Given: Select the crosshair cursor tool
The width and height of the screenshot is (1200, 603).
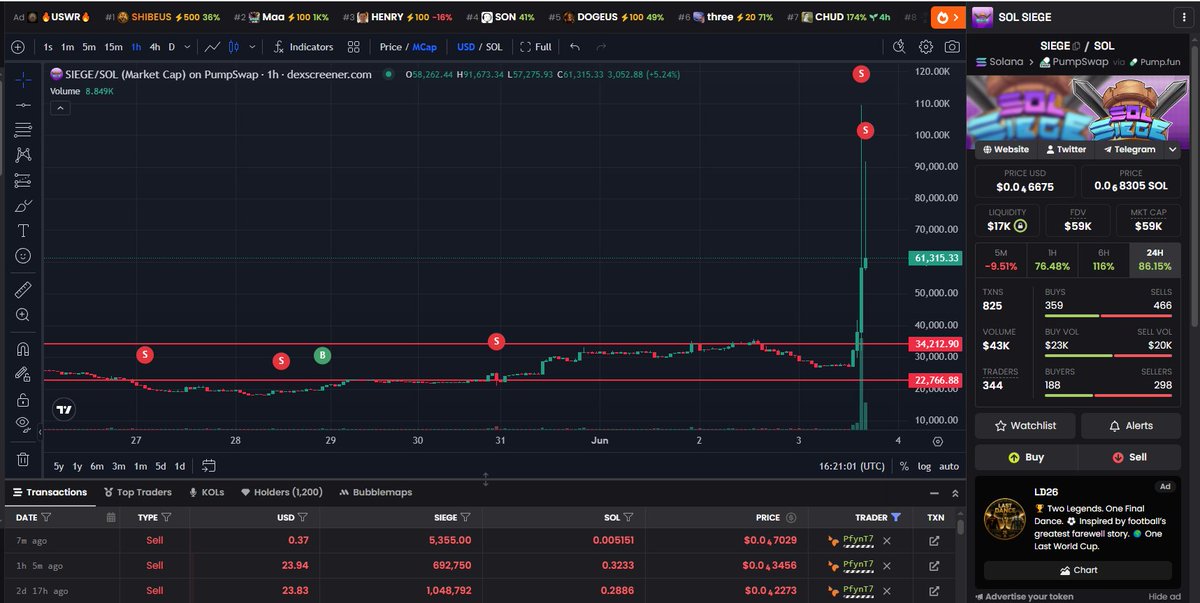Looking at the screenshot, I should tap(22, 79).
